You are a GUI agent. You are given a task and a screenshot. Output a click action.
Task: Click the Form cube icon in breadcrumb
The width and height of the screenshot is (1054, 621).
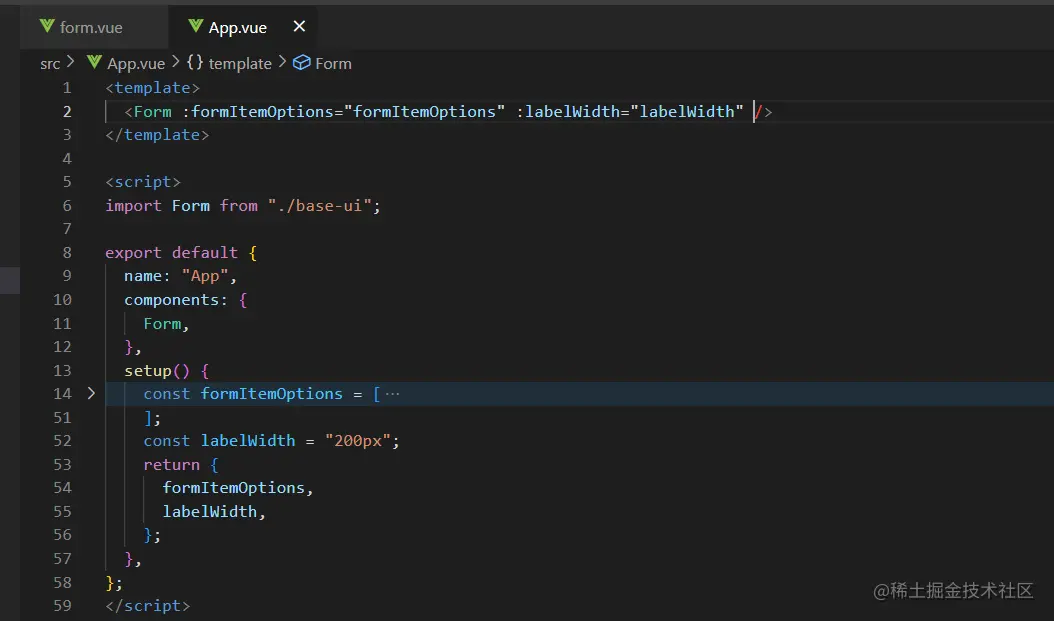[x=302, y=63]
